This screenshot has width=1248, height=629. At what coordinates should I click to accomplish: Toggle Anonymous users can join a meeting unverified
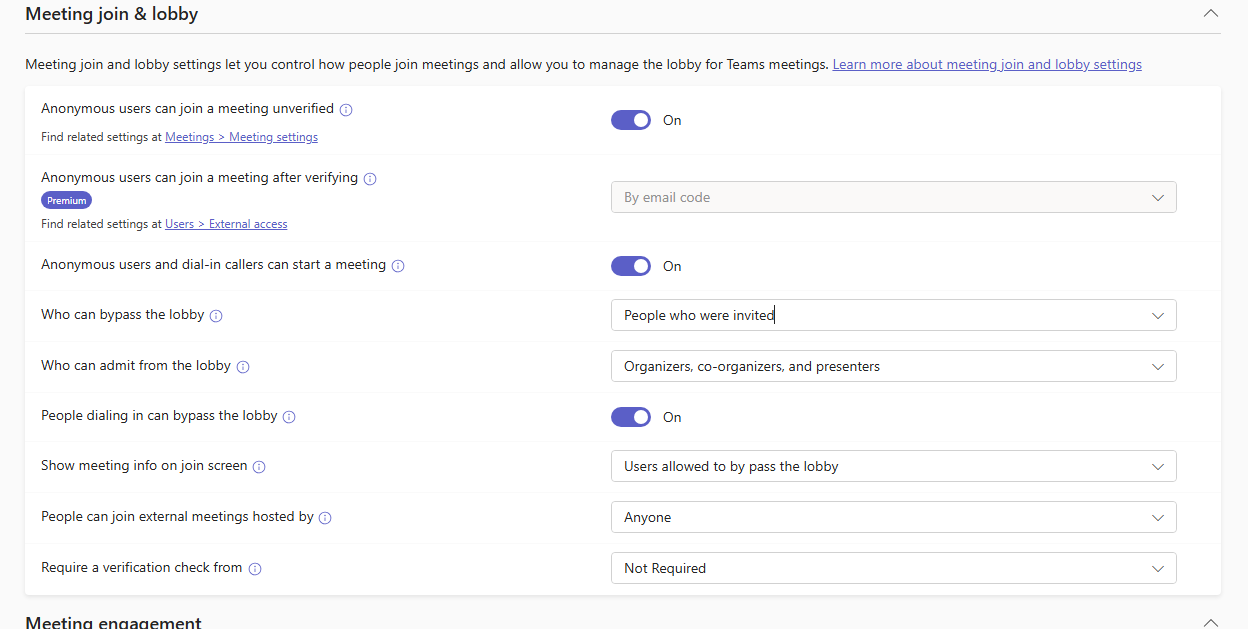pyautogui.click(x=631, y=120)
